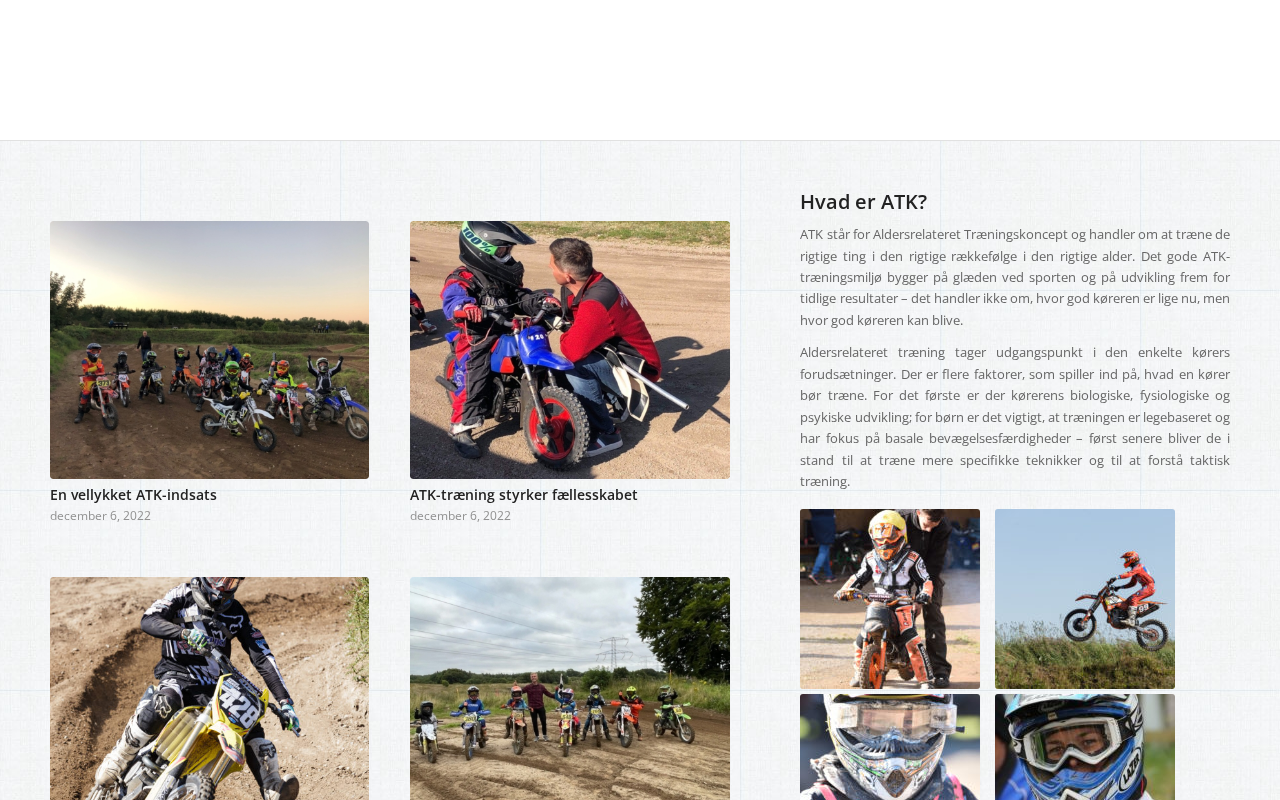Click the Hvad er ATK? heading

863,202
